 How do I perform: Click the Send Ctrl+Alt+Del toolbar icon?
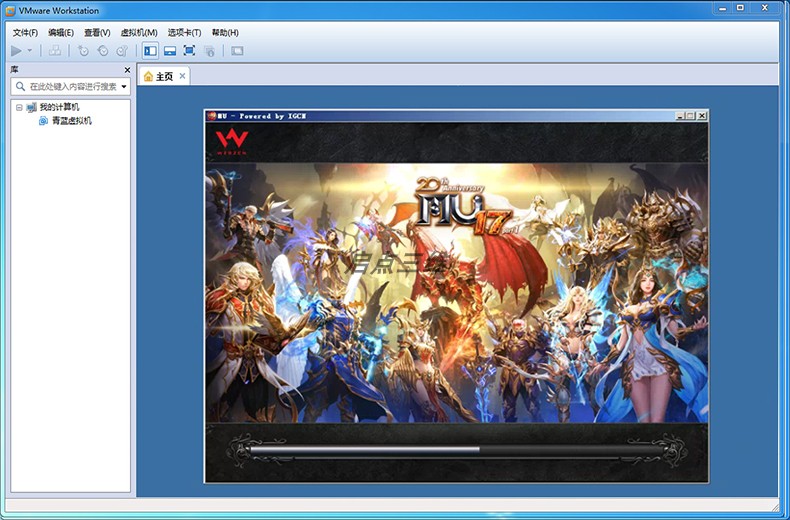tap(55, 50)
